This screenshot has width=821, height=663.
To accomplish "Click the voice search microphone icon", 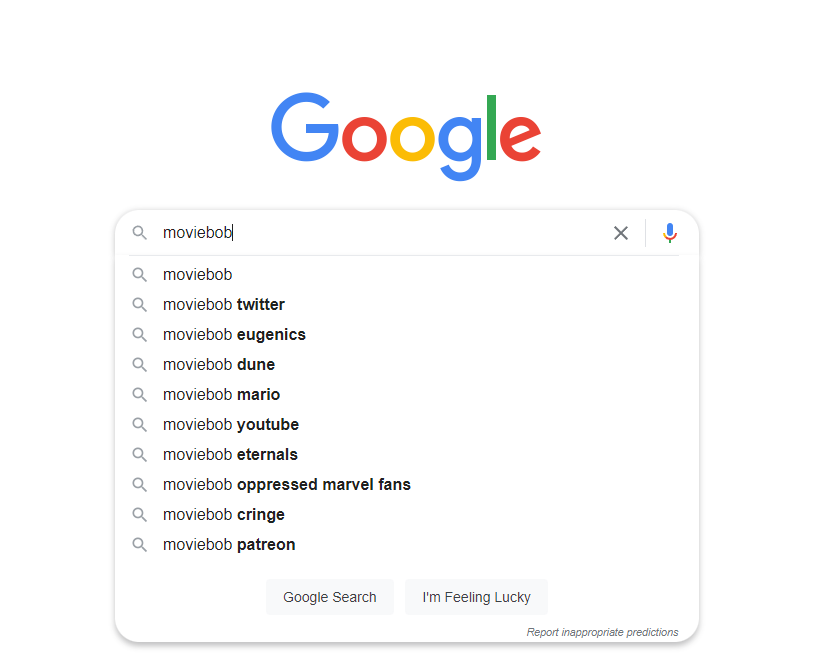I will pos(670,233).
